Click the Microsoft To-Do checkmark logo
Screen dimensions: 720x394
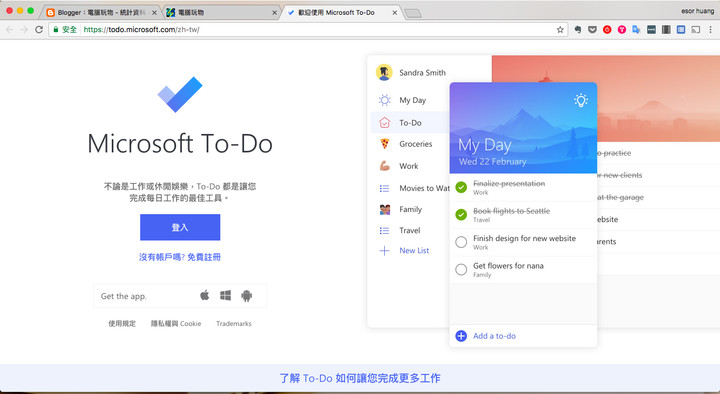click(180, 95)
